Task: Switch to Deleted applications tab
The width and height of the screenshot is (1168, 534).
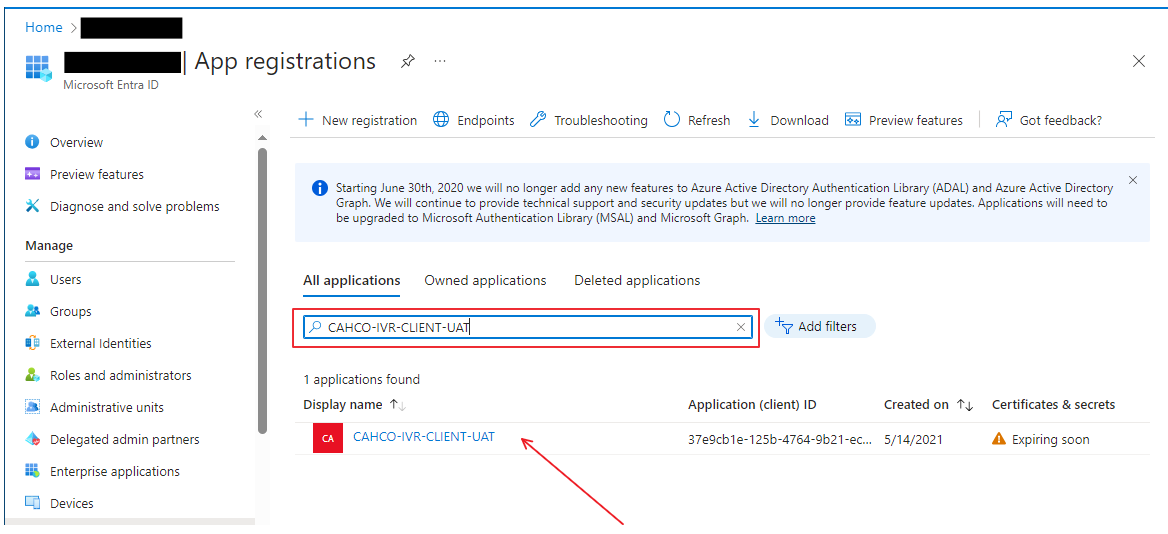Action: 637,281
